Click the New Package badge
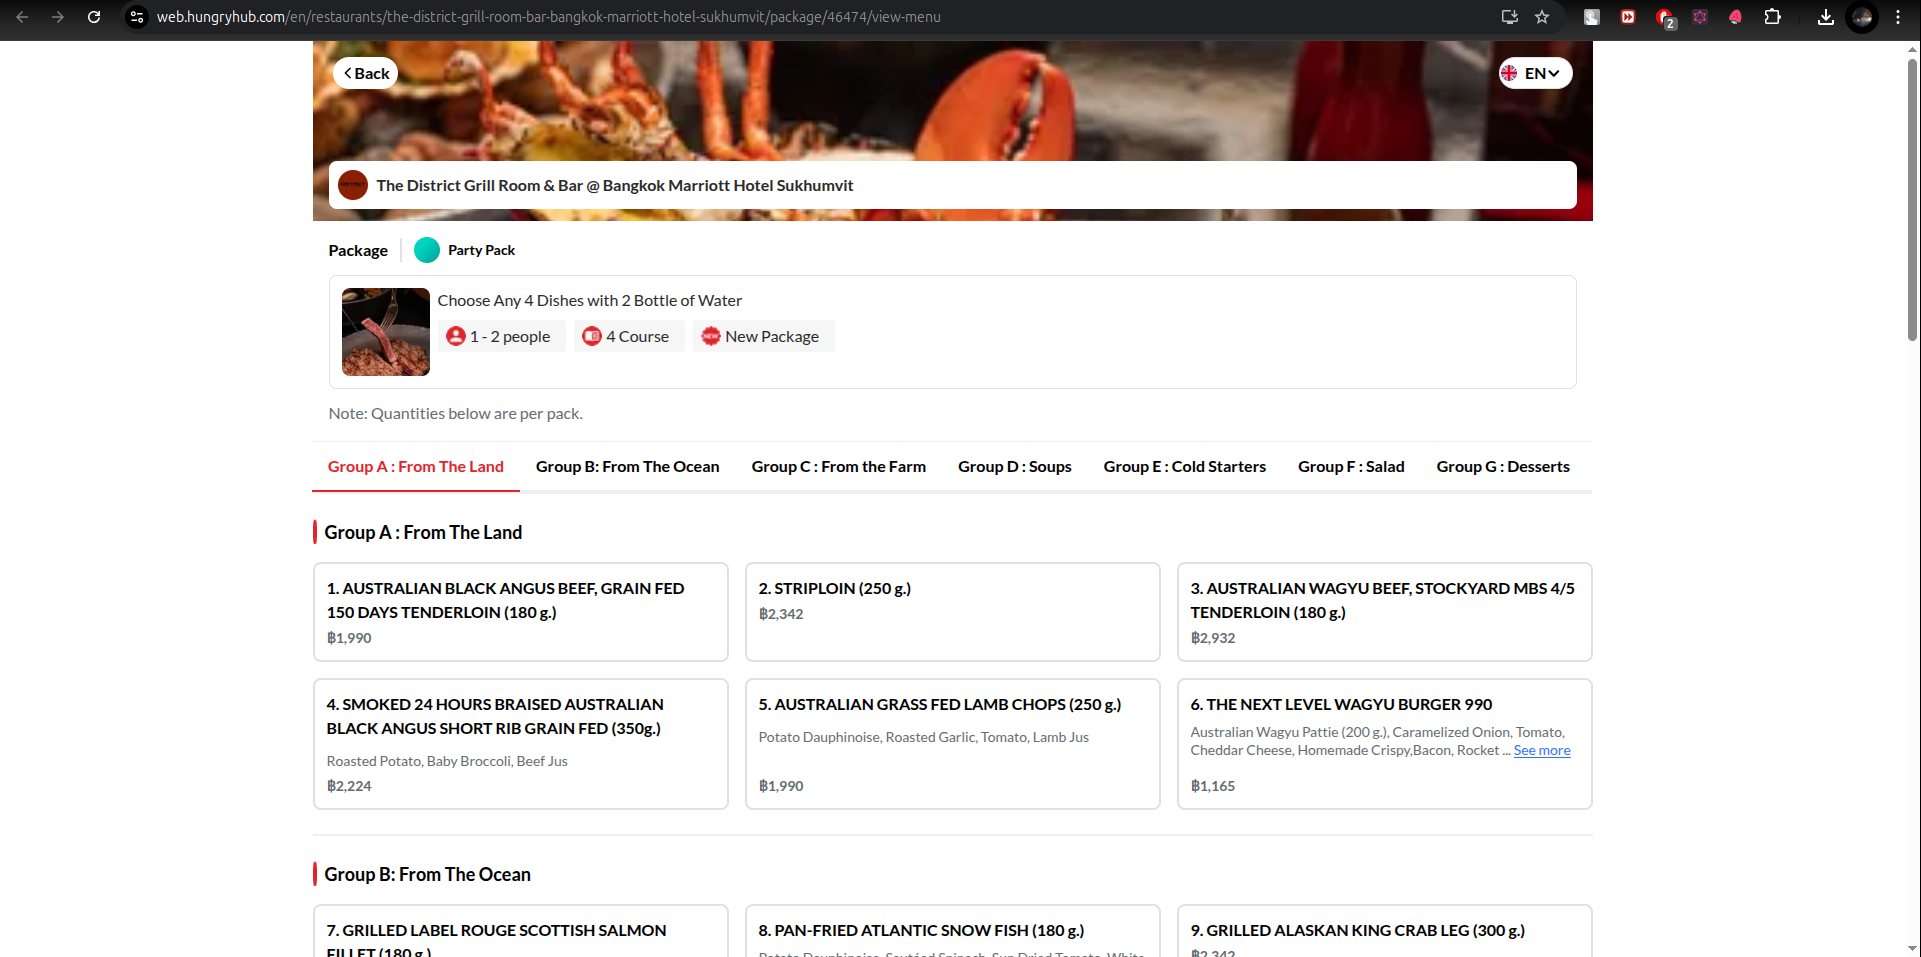Image resolution: width=1921 pixels, height=957 pixels. (x=762, y=337)
